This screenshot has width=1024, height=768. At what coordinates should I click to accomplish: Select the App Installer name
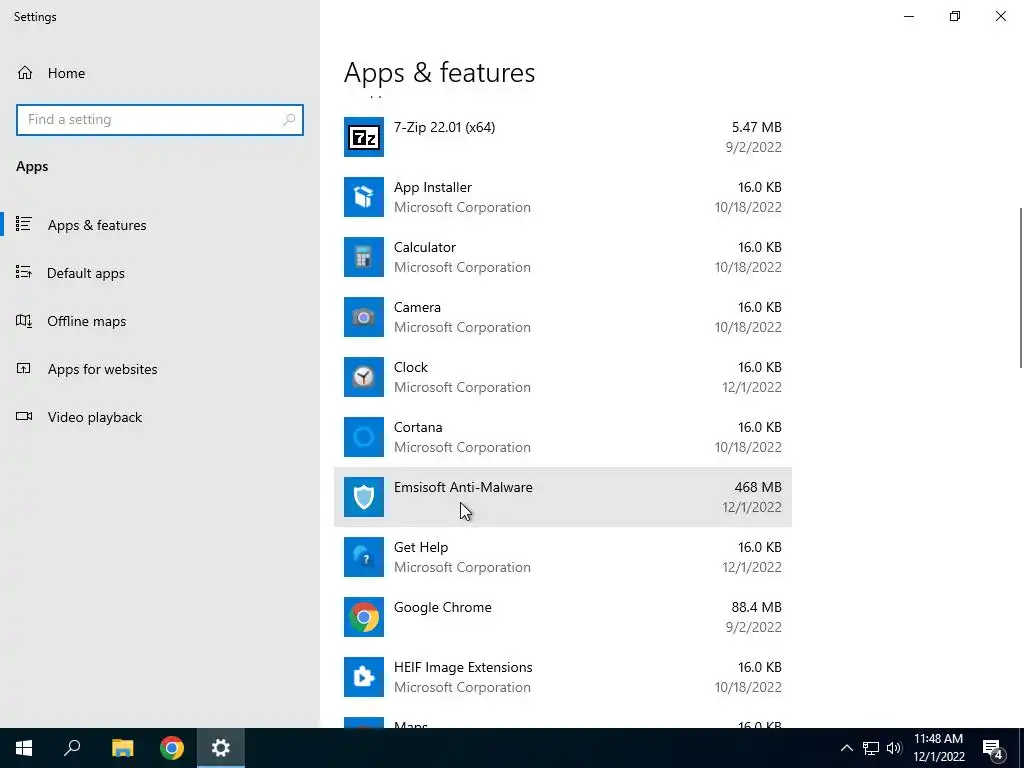[432, 187]
